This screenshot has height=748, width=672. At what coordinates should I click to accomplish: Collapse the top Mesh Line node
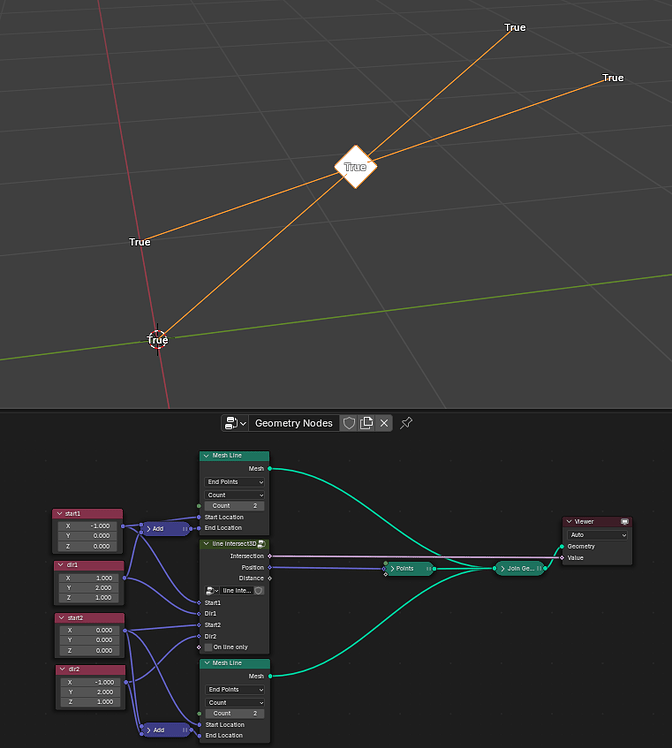(x=207, y=456)
